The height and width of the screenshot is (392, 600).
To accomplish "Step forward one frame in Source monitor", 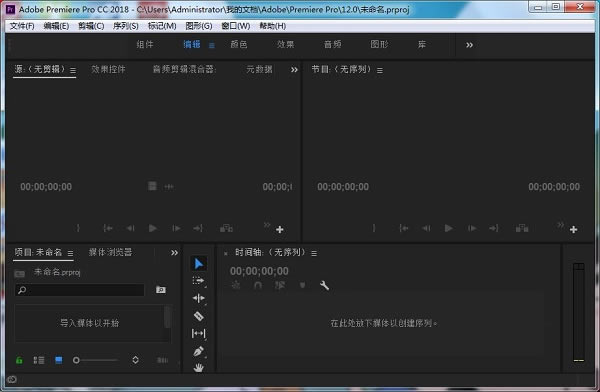I will click(x=176, y=228).
